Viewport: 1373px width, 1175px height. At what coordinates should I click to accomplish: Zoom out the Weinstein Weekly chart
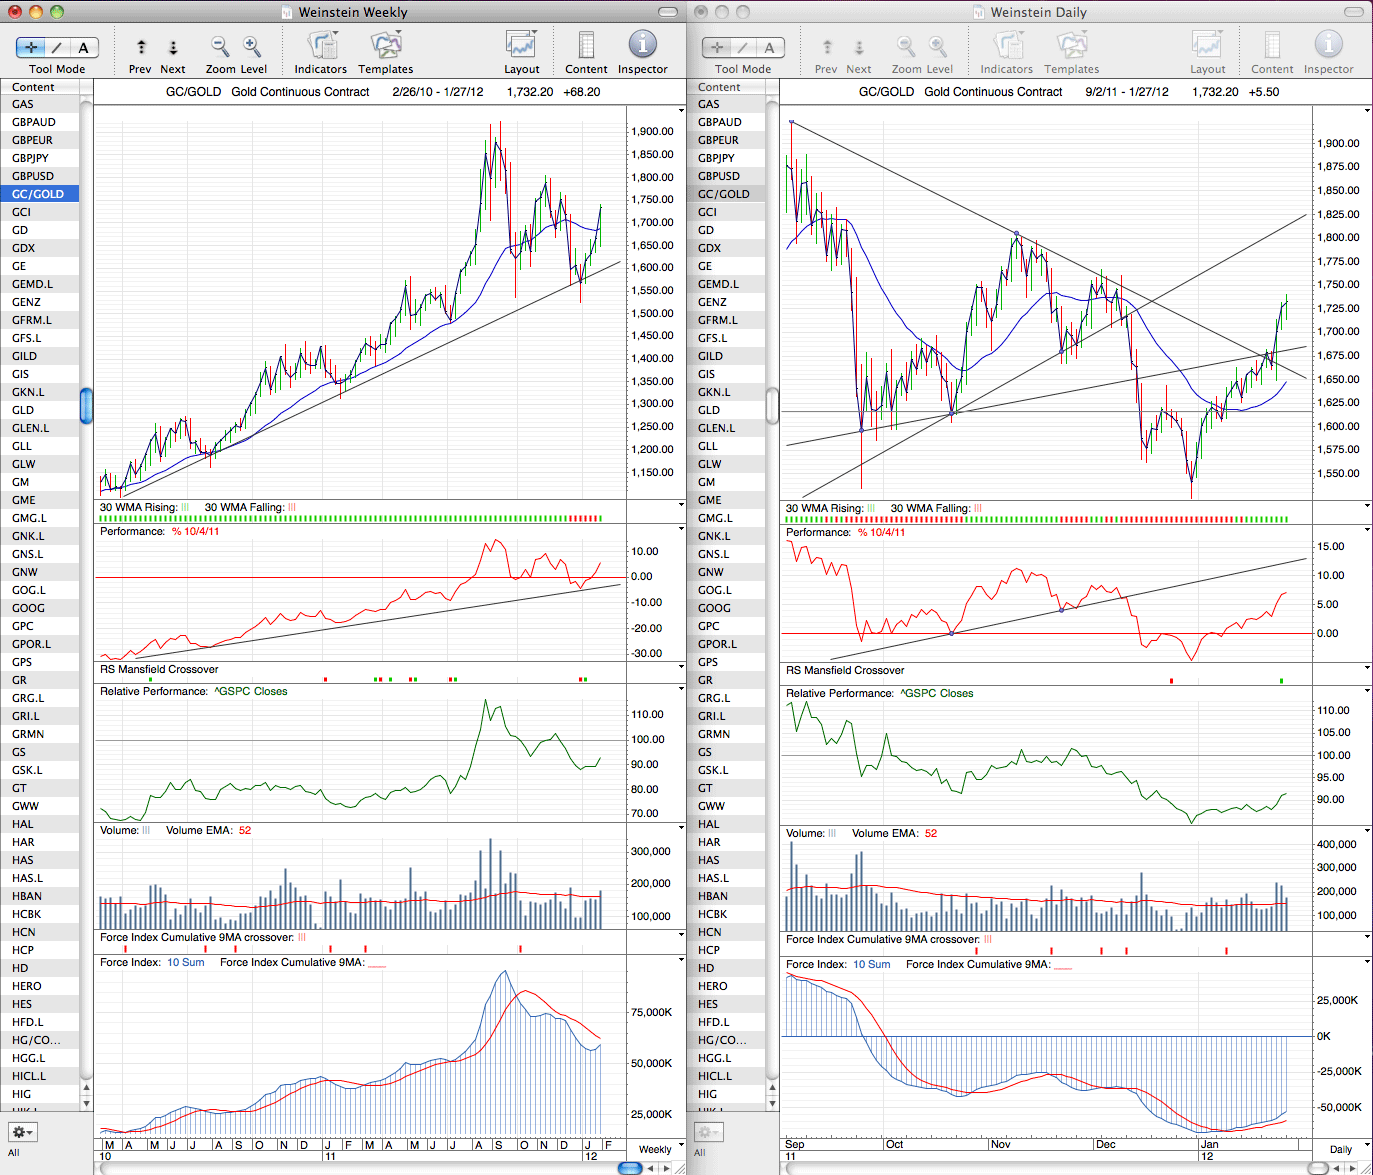pos(220,47)
